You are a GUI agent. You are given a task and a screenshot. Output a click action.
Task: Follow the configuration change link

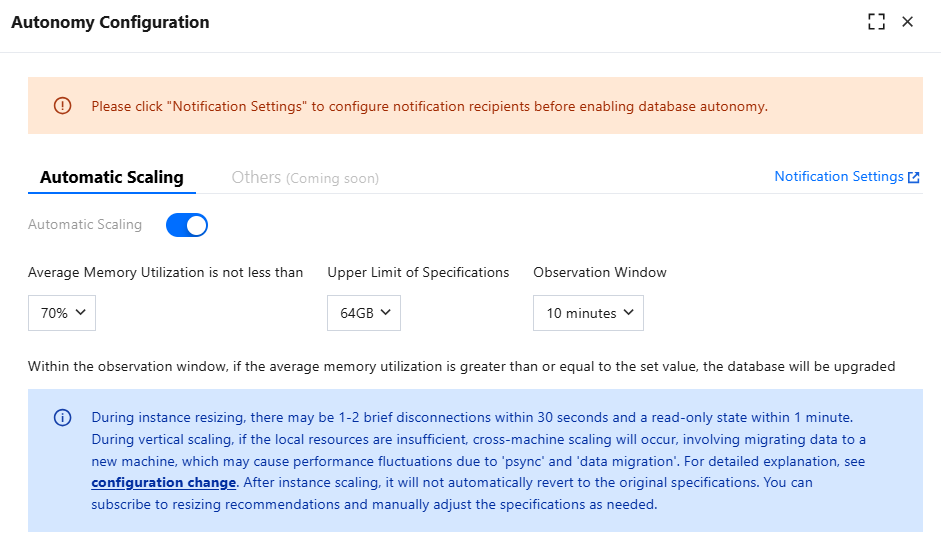[164, 483]
